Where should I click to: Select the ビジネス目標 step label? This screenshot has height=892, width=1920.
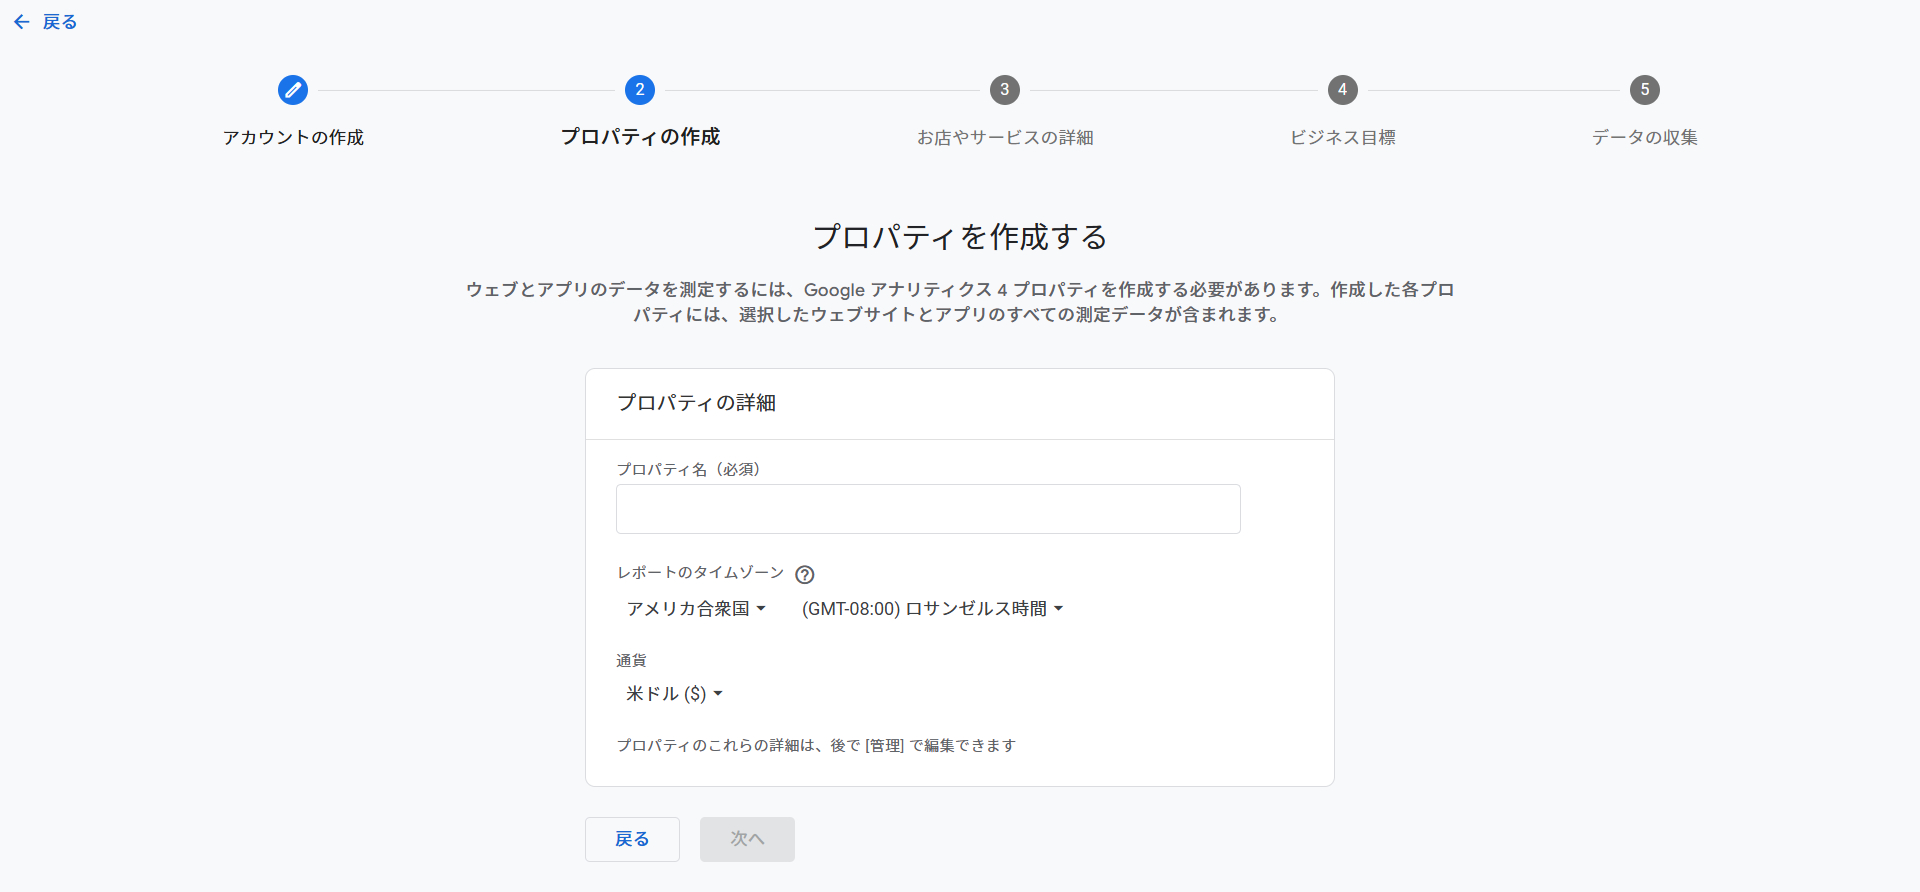(x=1342, y=137)
